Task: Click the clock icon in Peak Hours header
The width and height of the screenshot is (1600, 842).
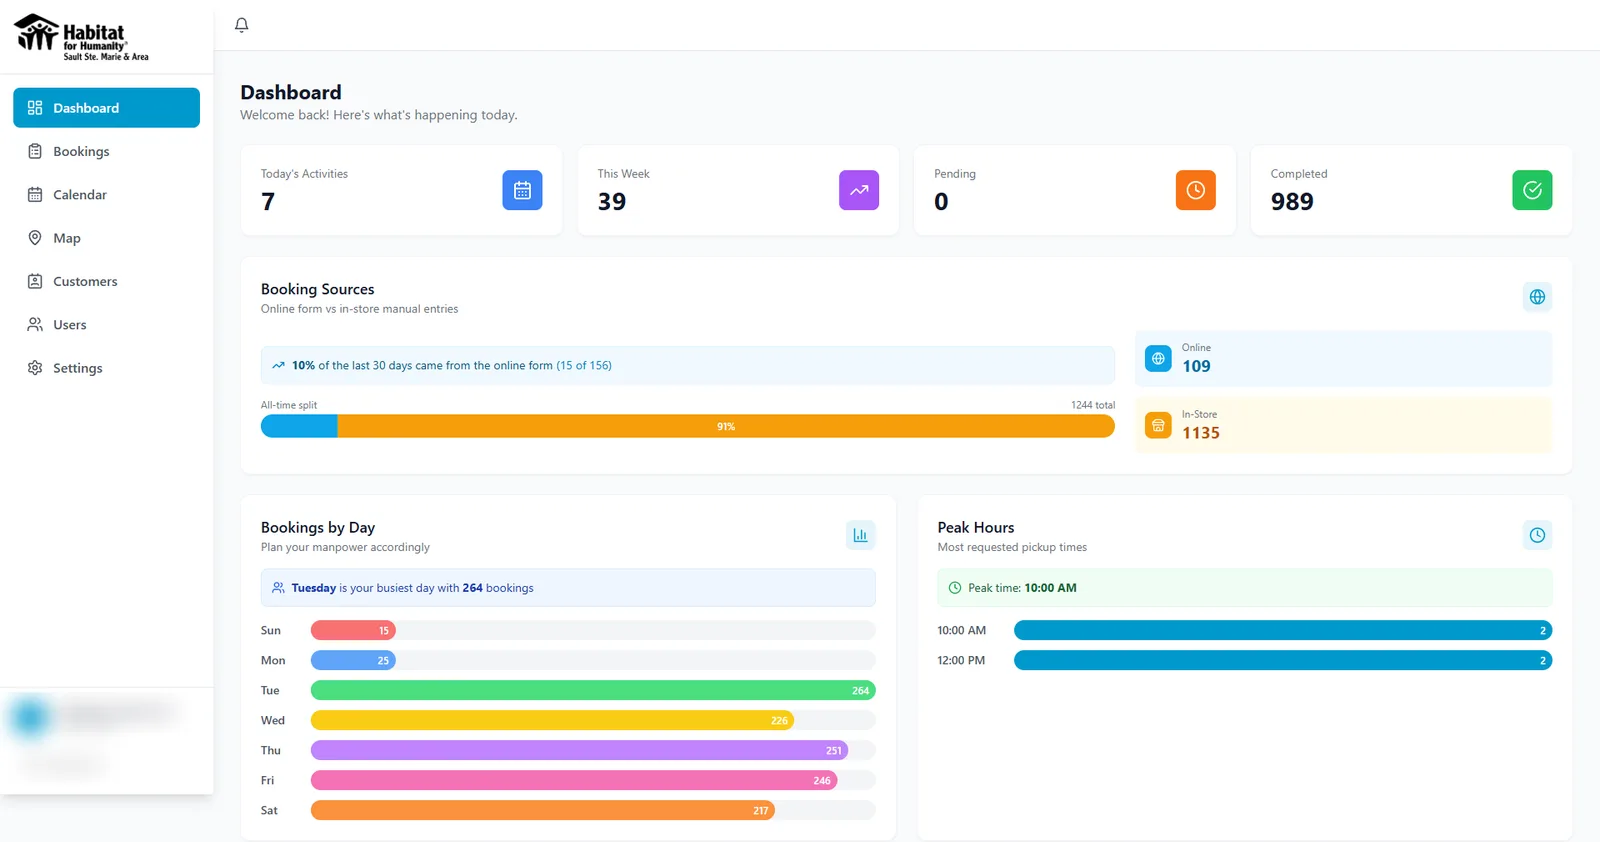Action: pos(1537,535)
